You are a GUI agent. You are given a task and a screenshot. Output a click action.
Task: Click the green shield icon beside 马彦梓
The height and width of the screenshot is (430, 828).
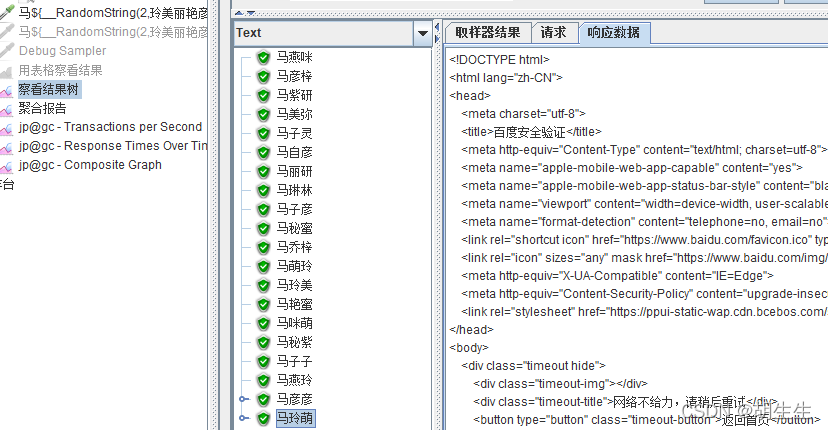pyautogui.click(x=264, y=76)
